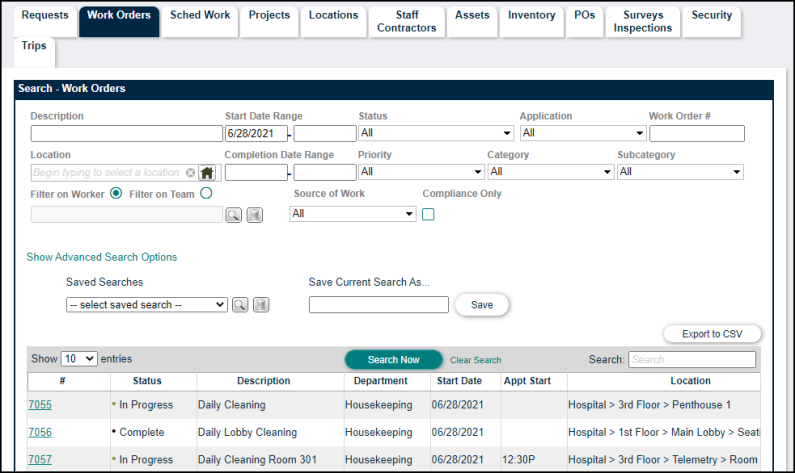Click the Description input field
The width and height of the screenshot is (795, 473).
click(127, 133)
